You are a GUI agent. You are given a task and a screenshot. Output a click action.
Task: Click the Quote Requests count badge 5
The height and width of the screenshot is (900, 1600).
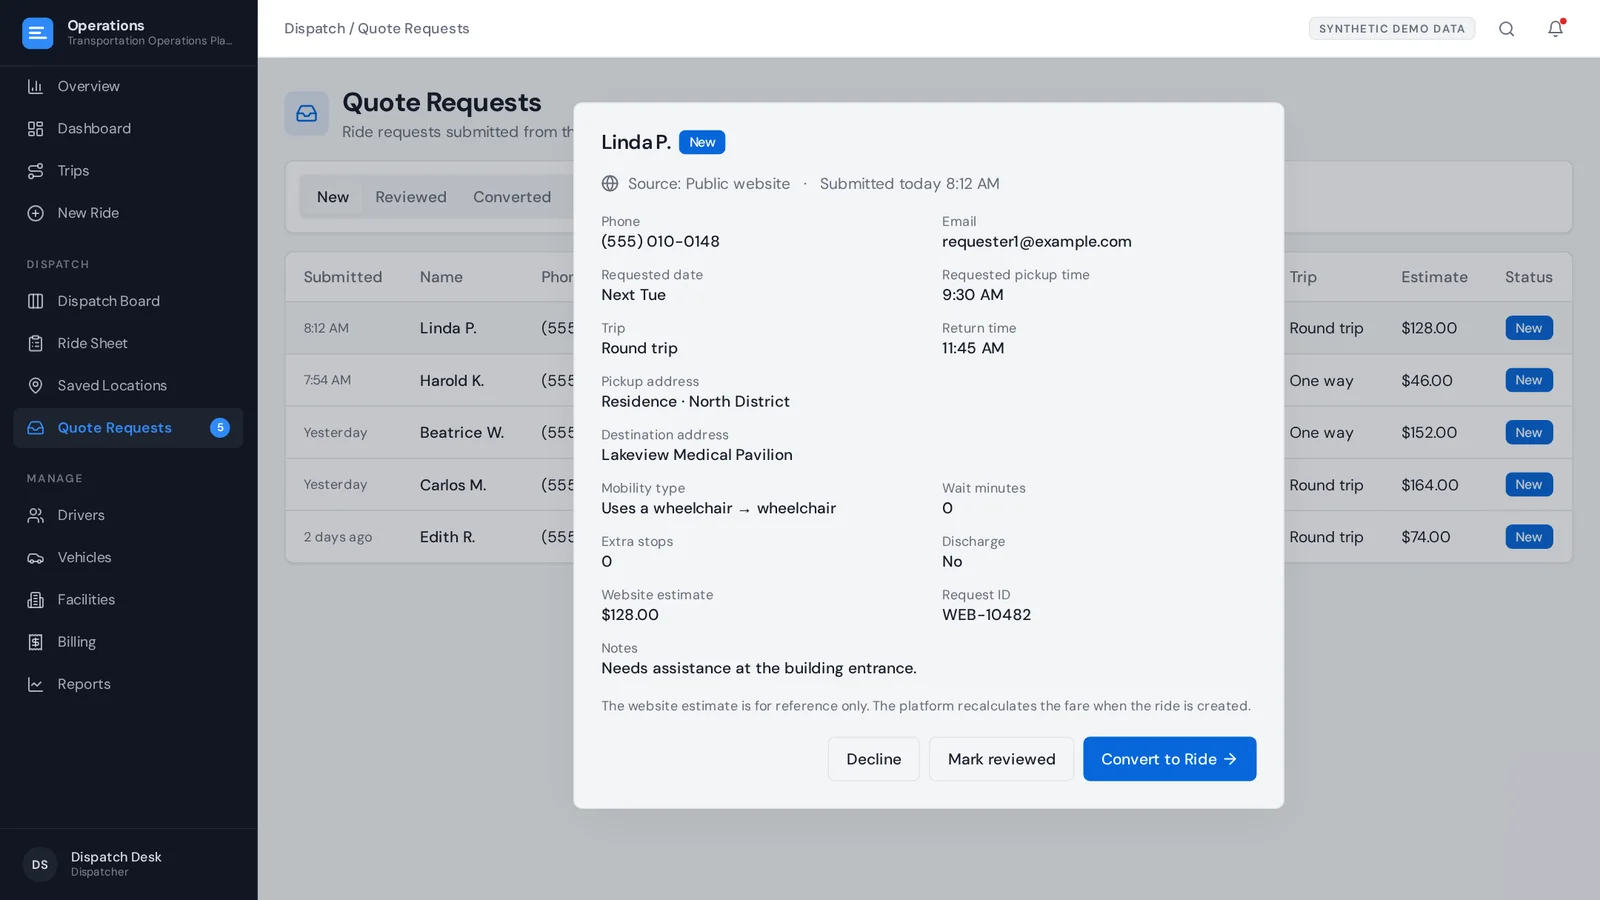point(220,428)
